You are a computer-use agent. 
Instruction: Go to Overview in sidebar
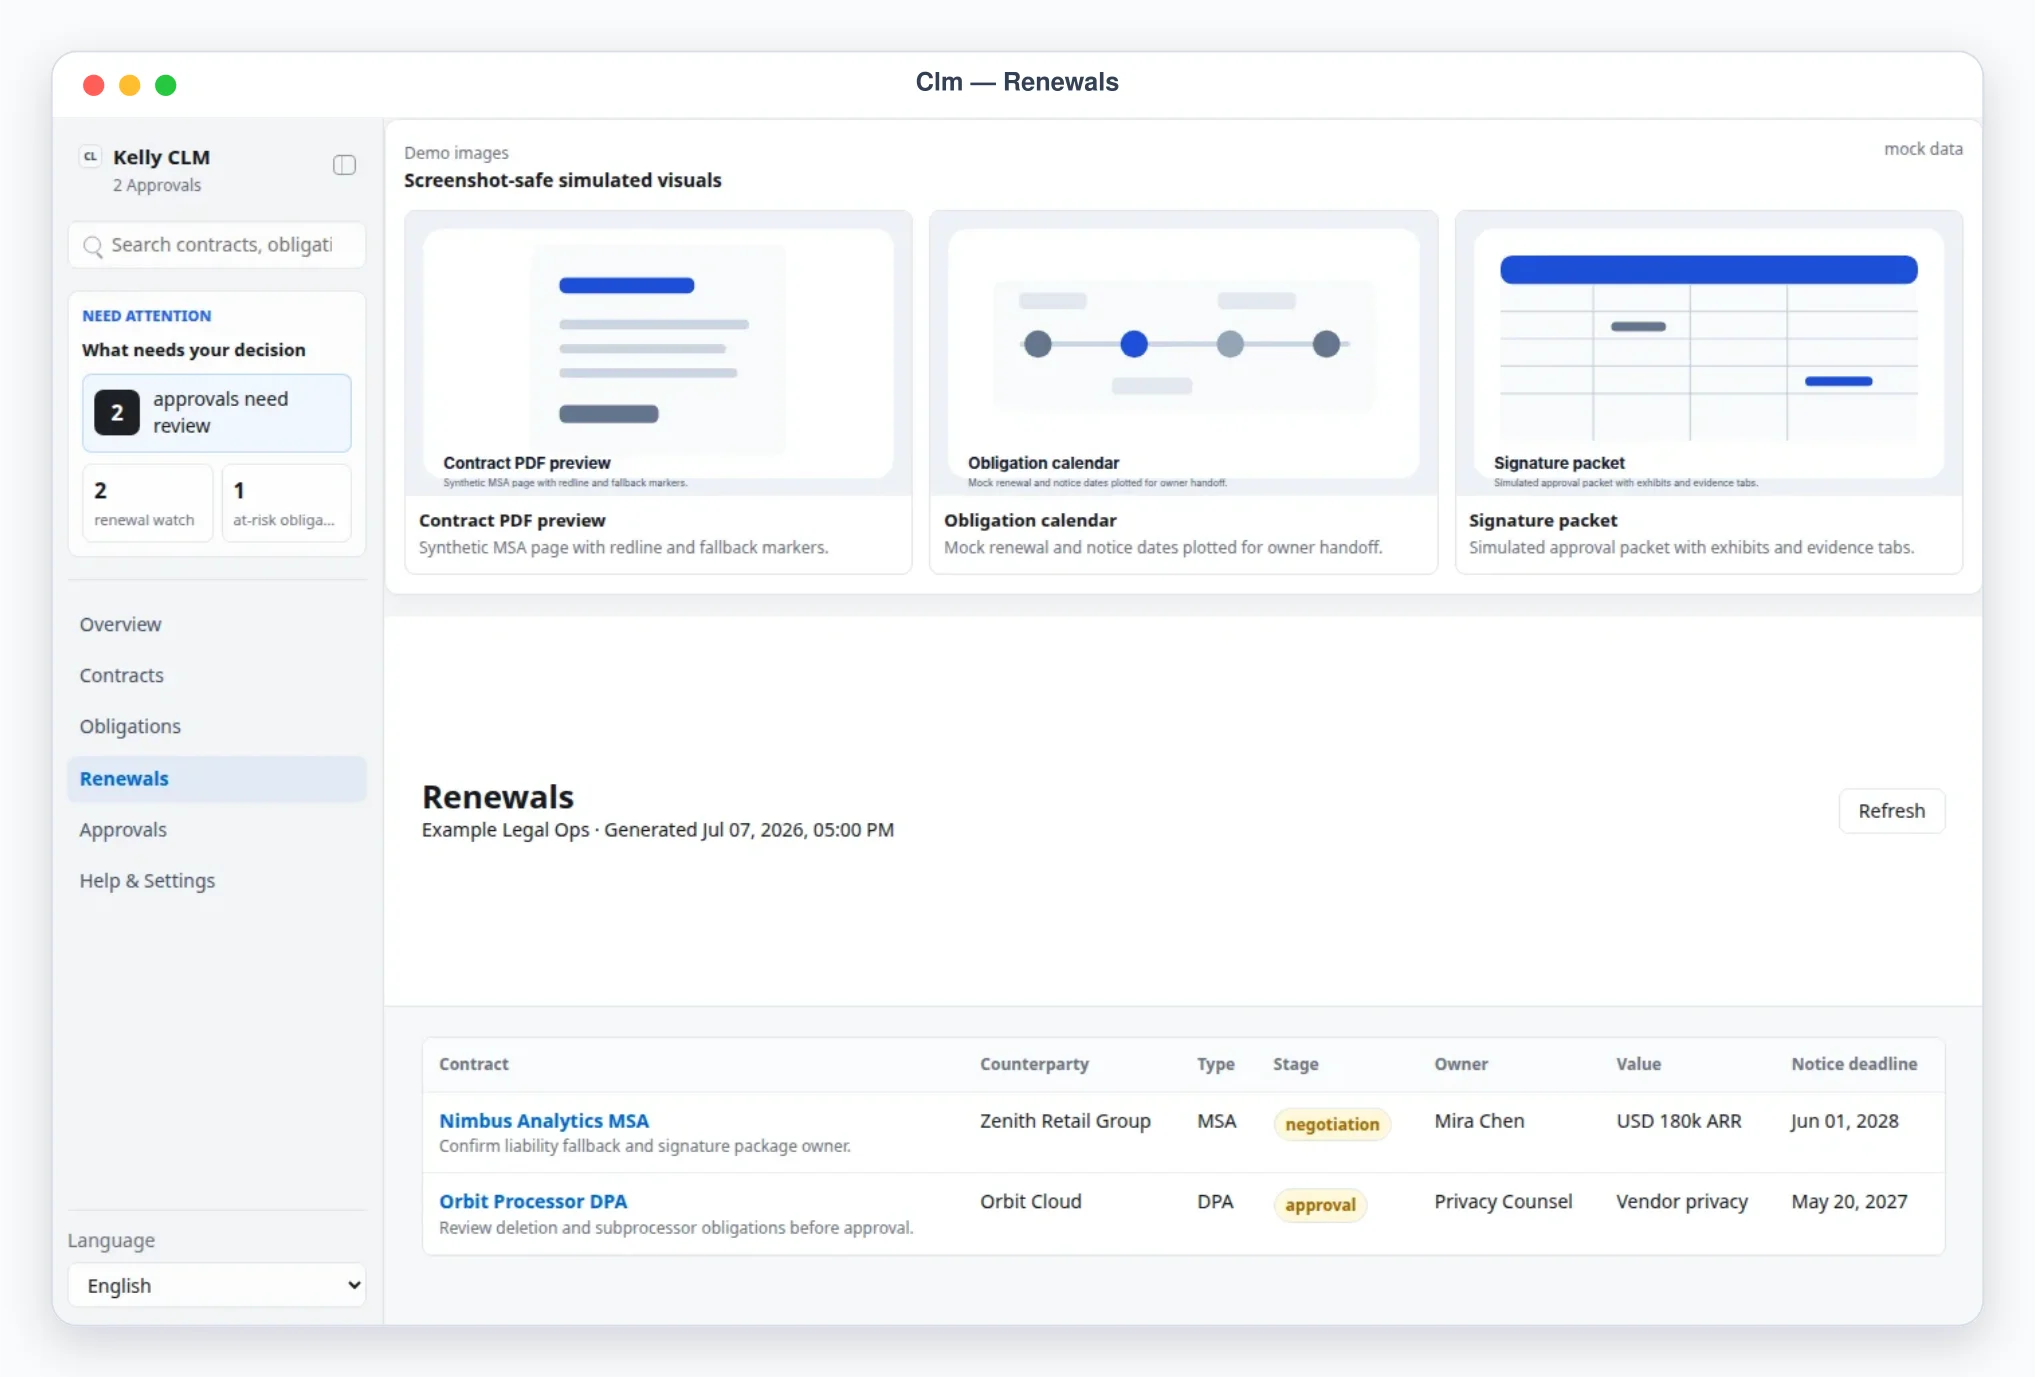click(x=120, y=624)
